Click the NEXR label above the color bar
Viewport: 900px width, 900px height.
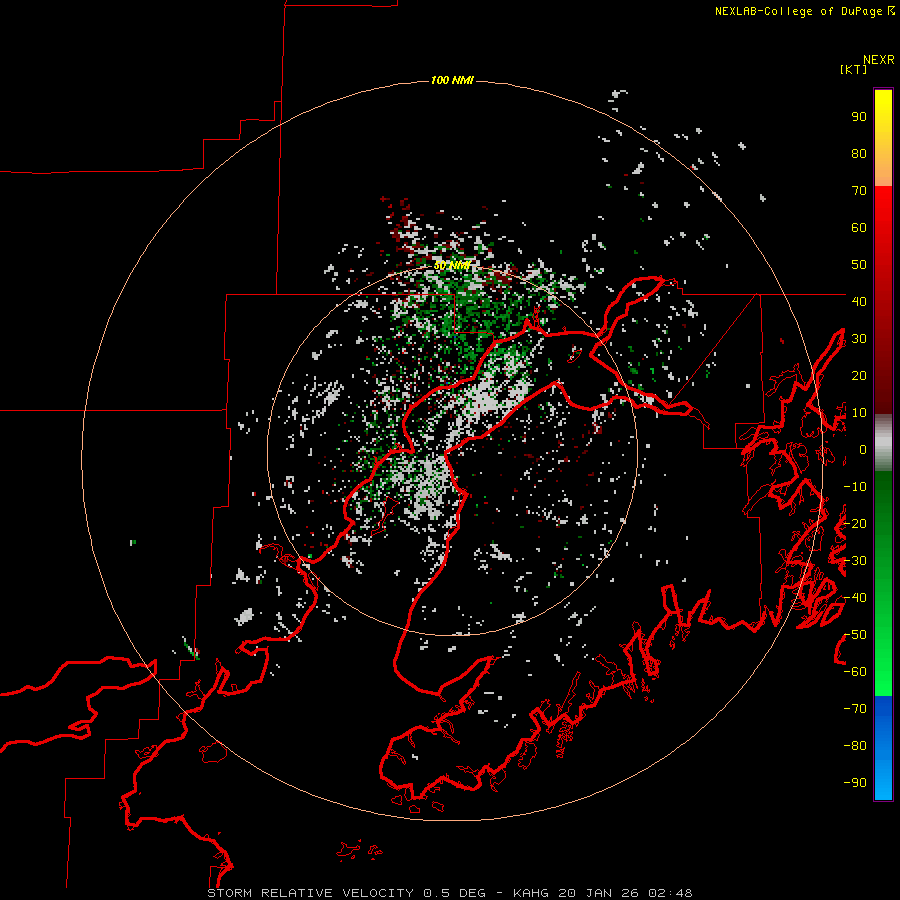tap(878, 60)
